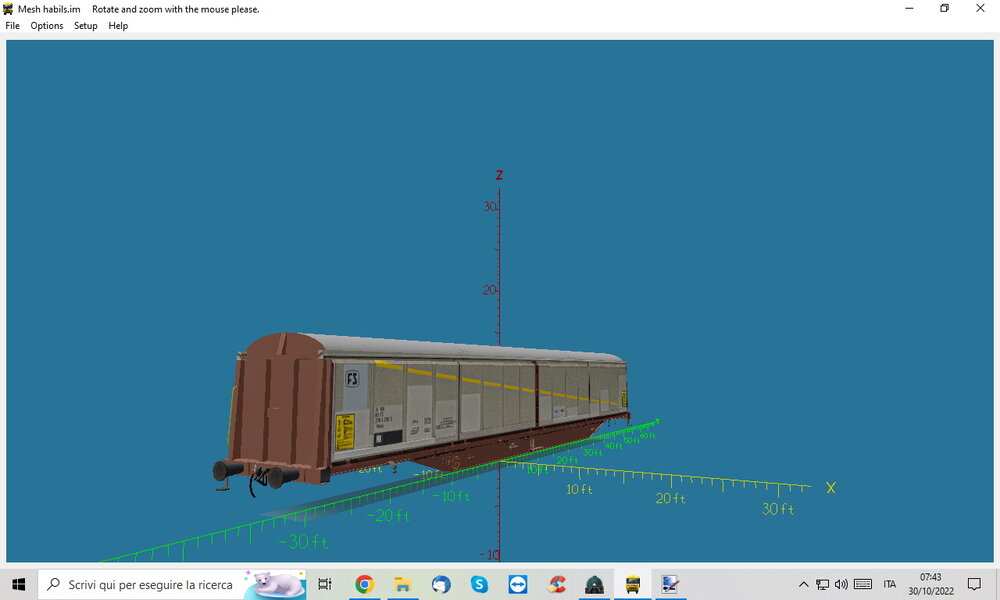Click the 30 ft mark on X axis

778,509
